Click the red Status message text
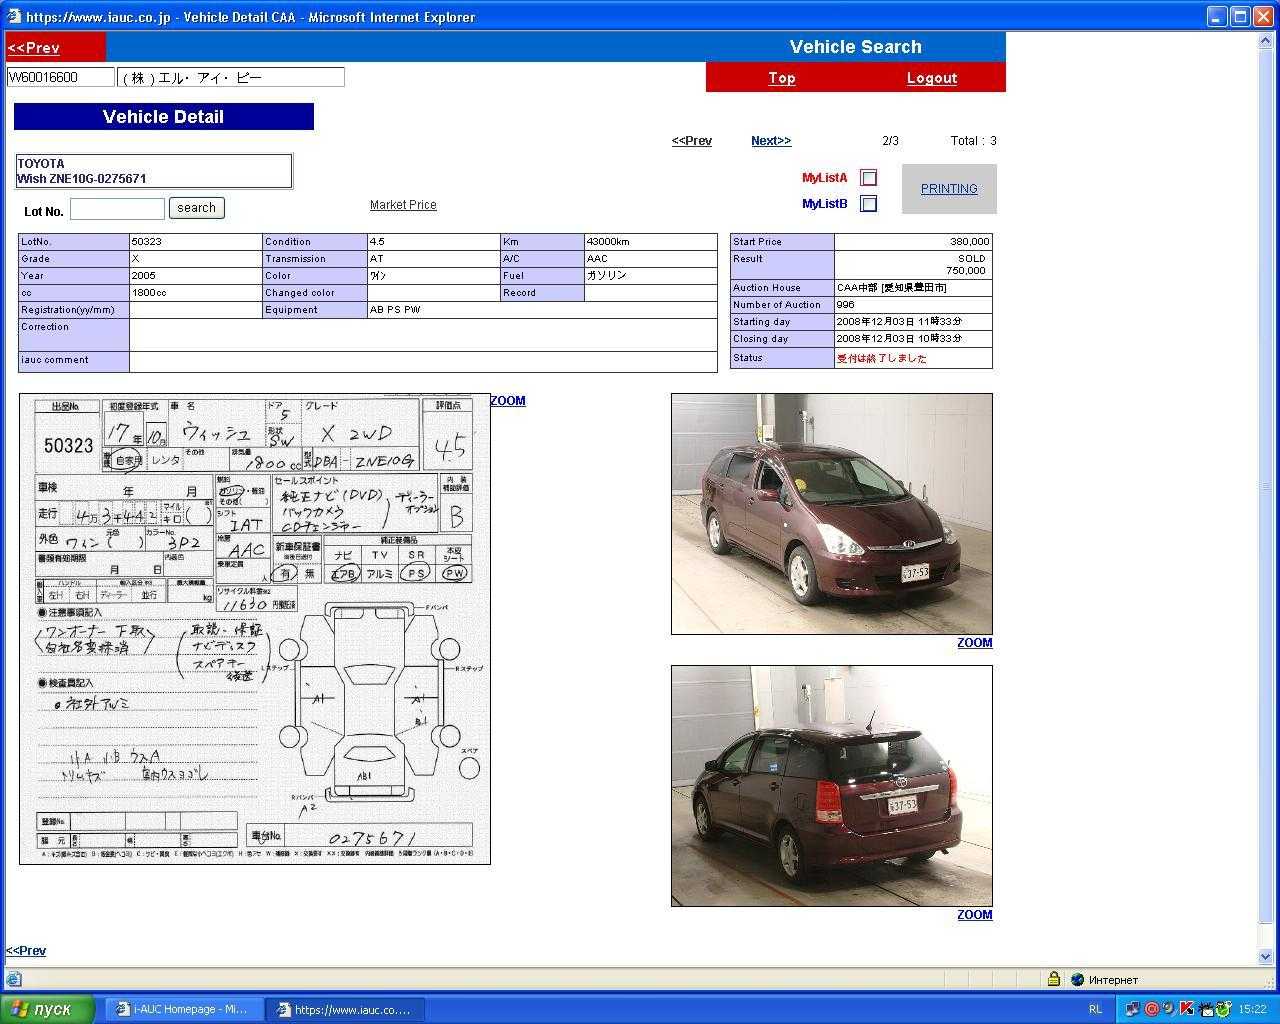 (882, 358)
